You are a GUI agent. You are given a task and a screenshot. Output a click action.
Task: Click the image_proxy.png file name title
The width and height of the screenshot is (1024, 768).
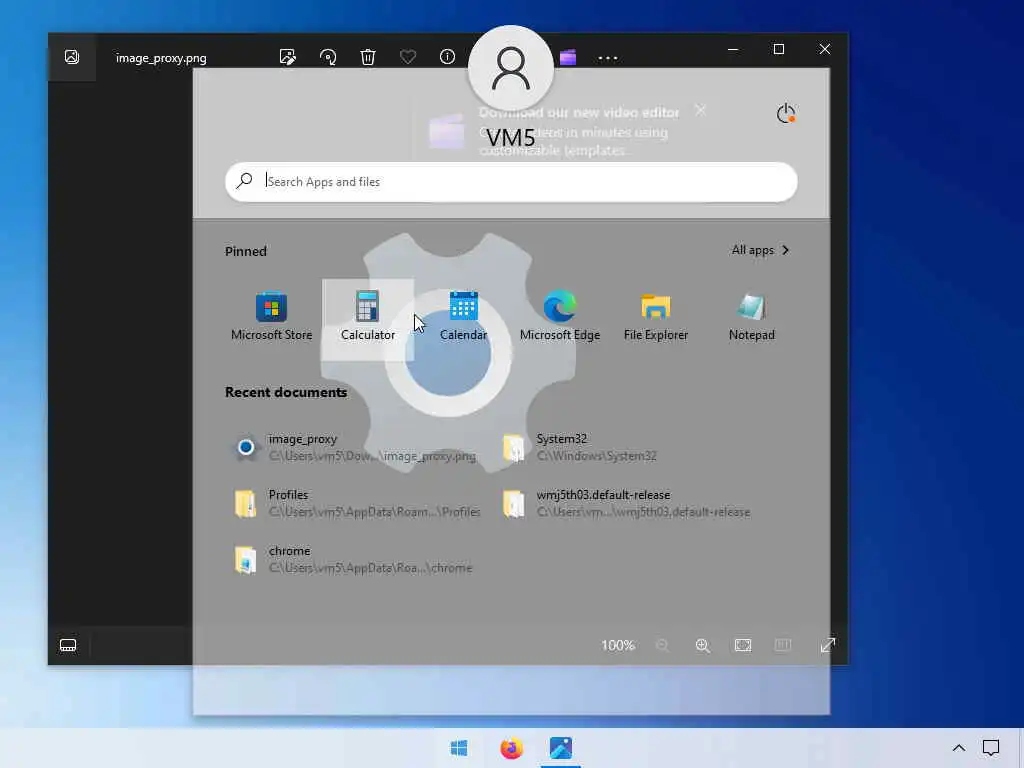point(161,58)
